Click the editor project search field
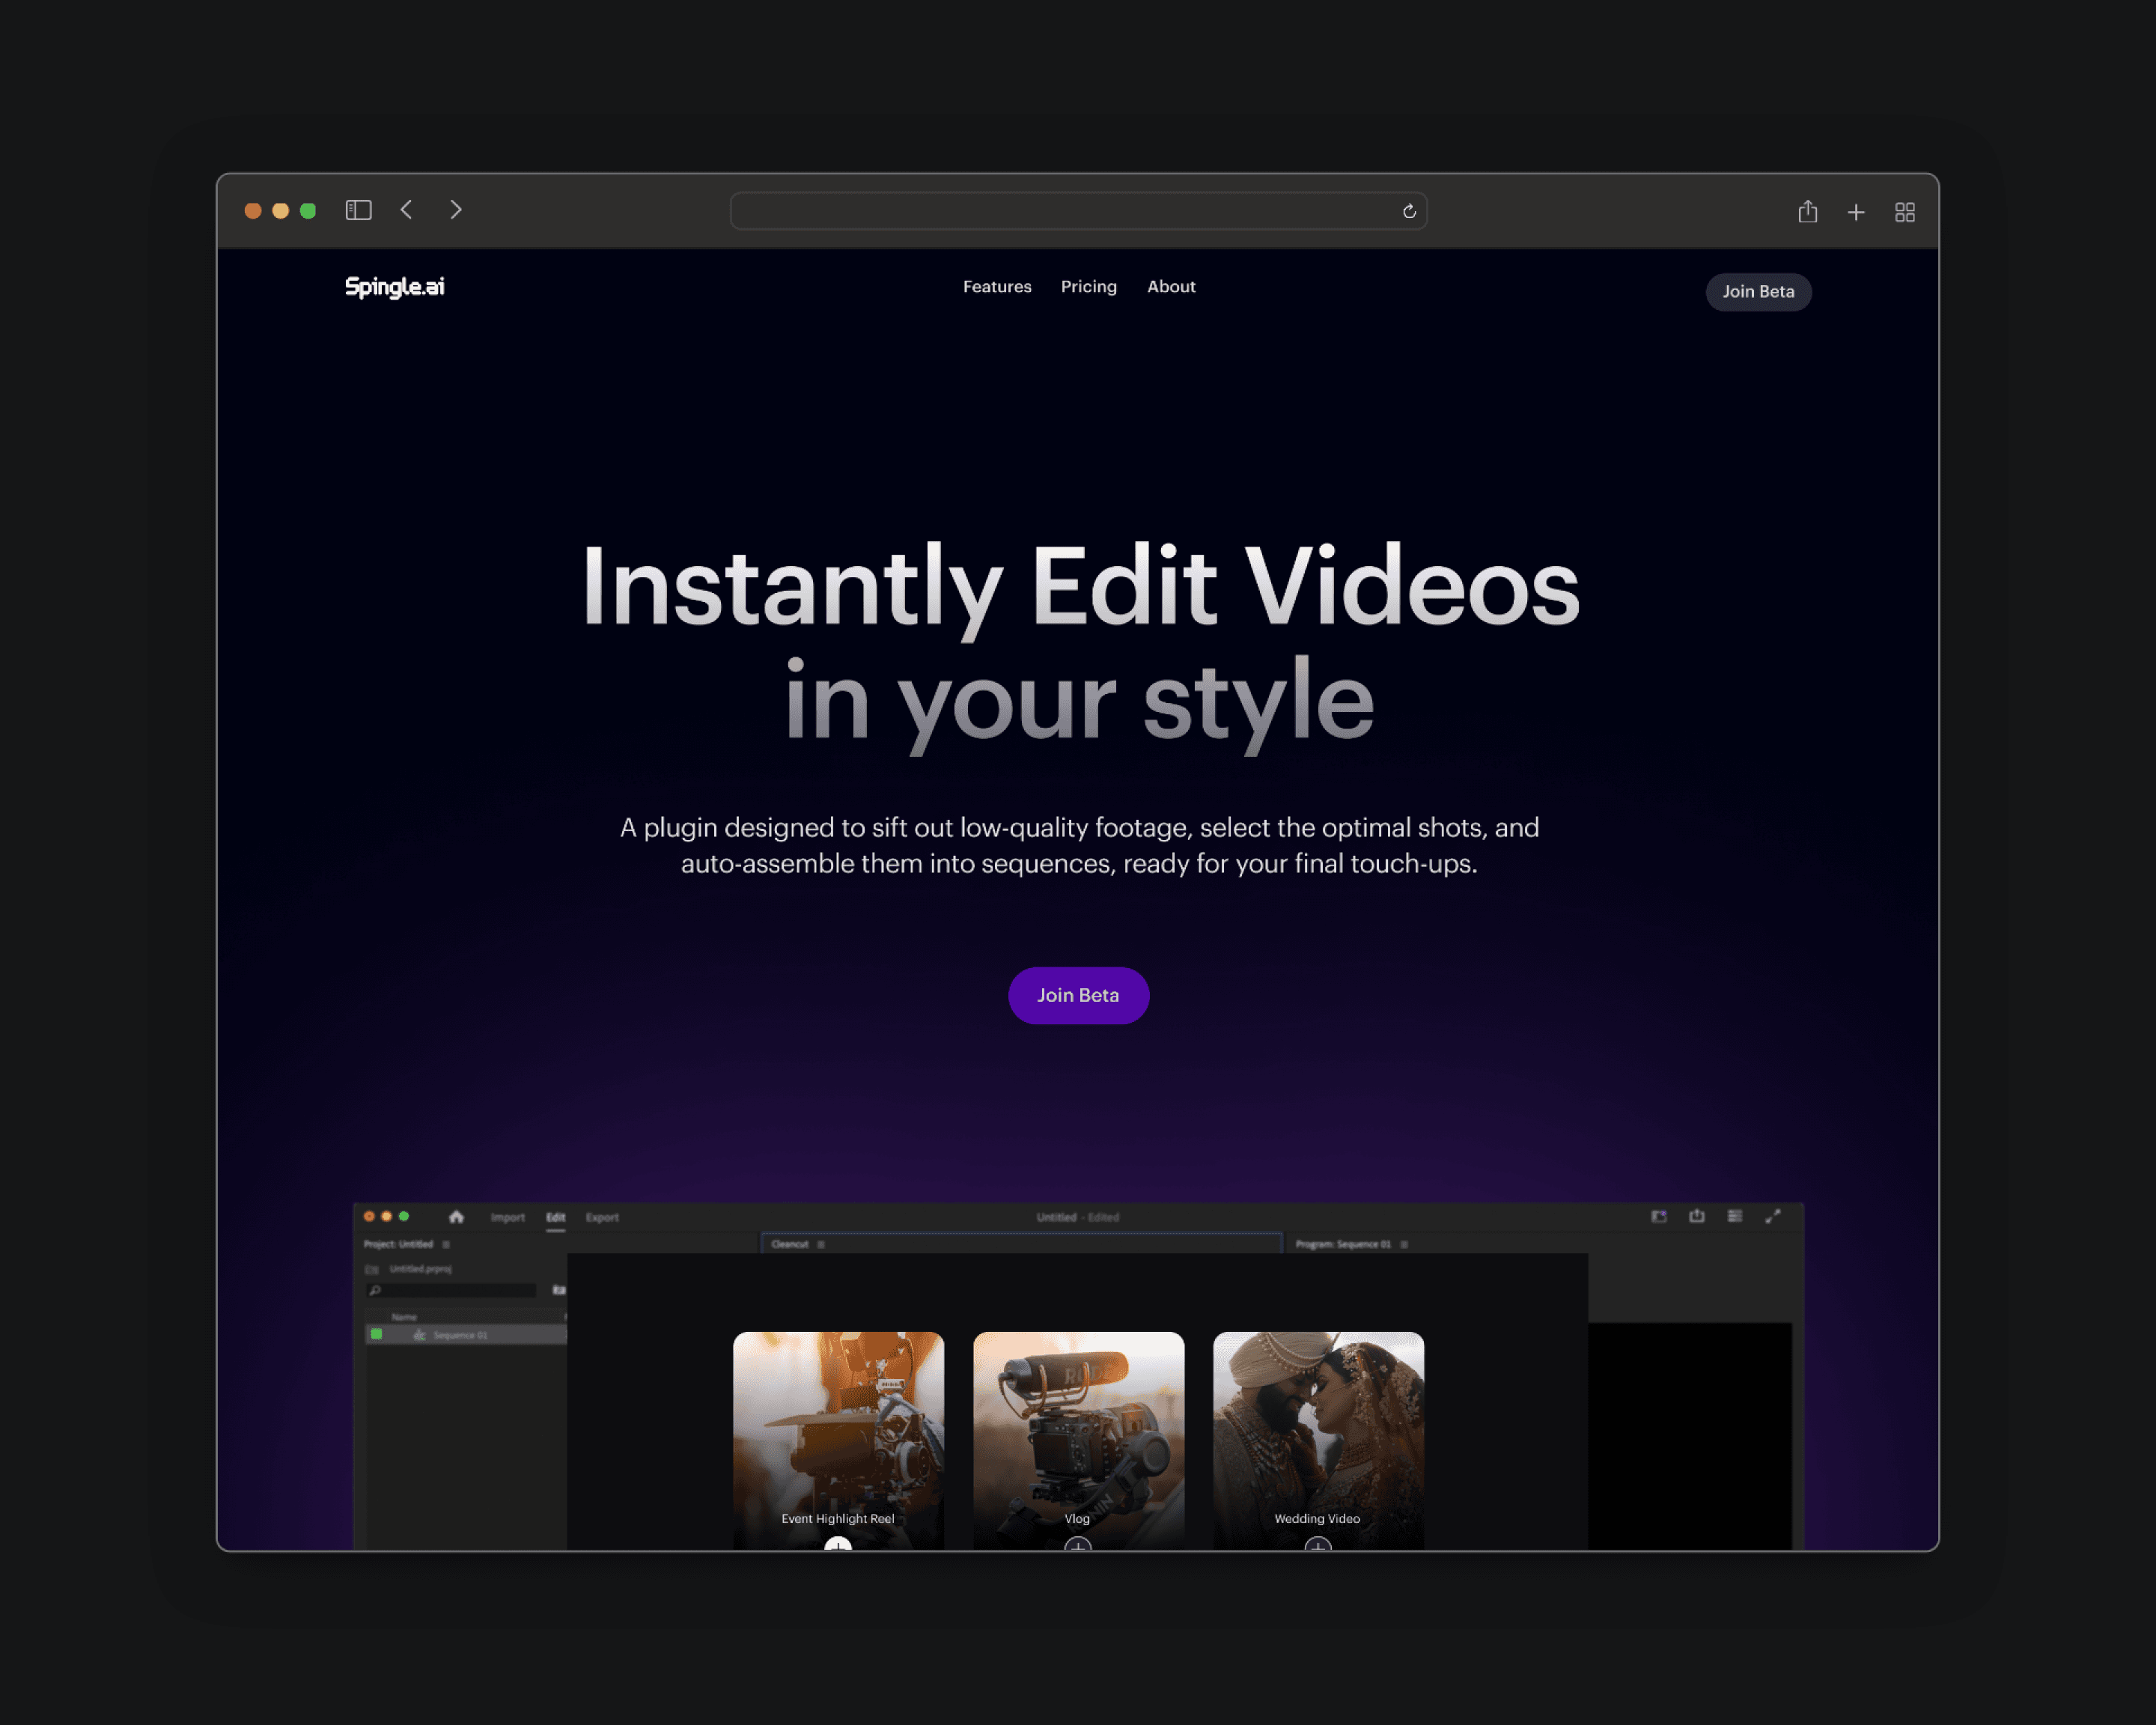This screenshot has width=2156, height=1725. click(x=451, y=1291)
